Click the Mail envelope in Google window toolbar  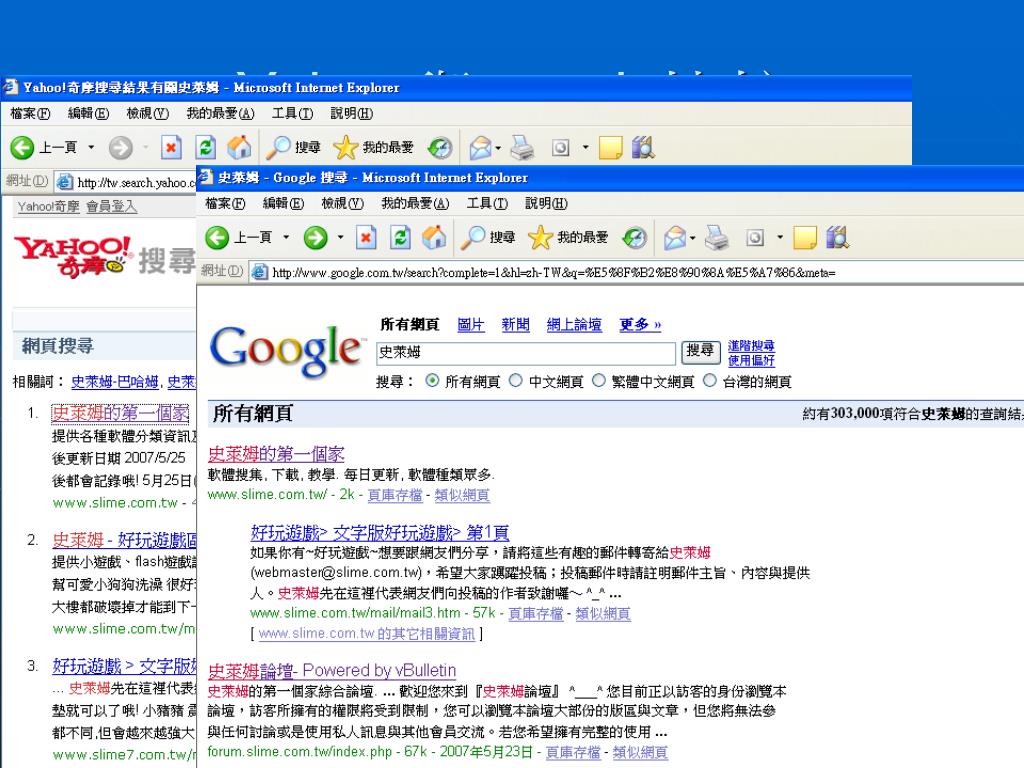click(675, 238)
